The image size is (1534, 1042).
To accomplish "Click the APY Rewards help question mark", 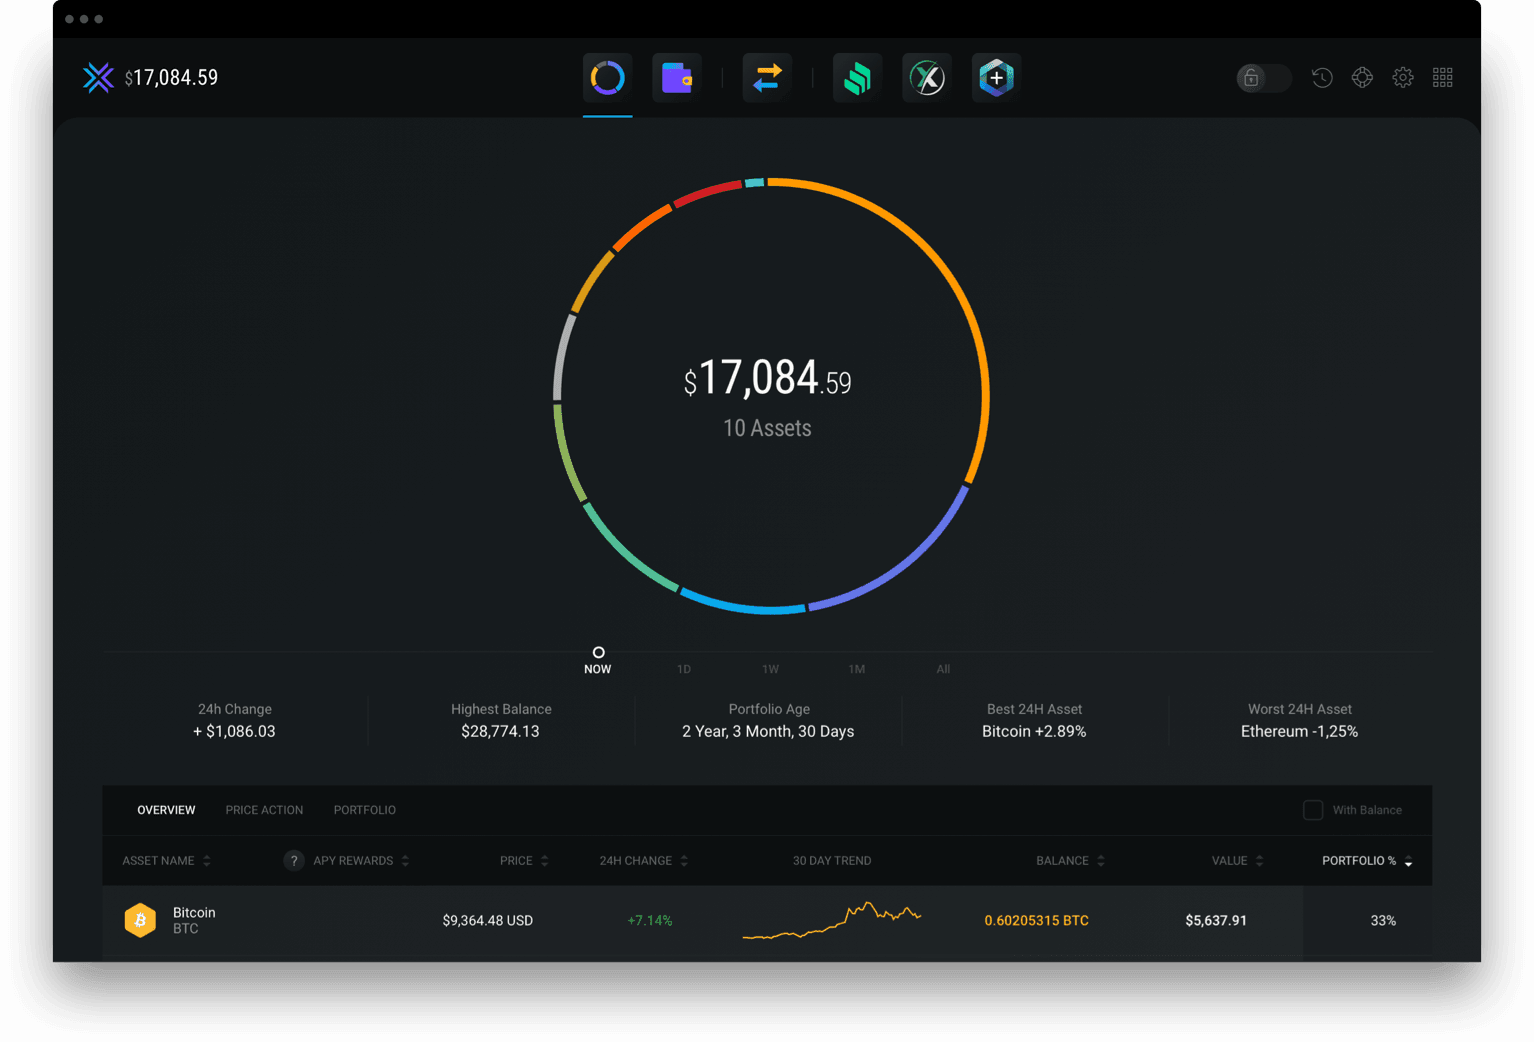I will (x=294, y=860).
